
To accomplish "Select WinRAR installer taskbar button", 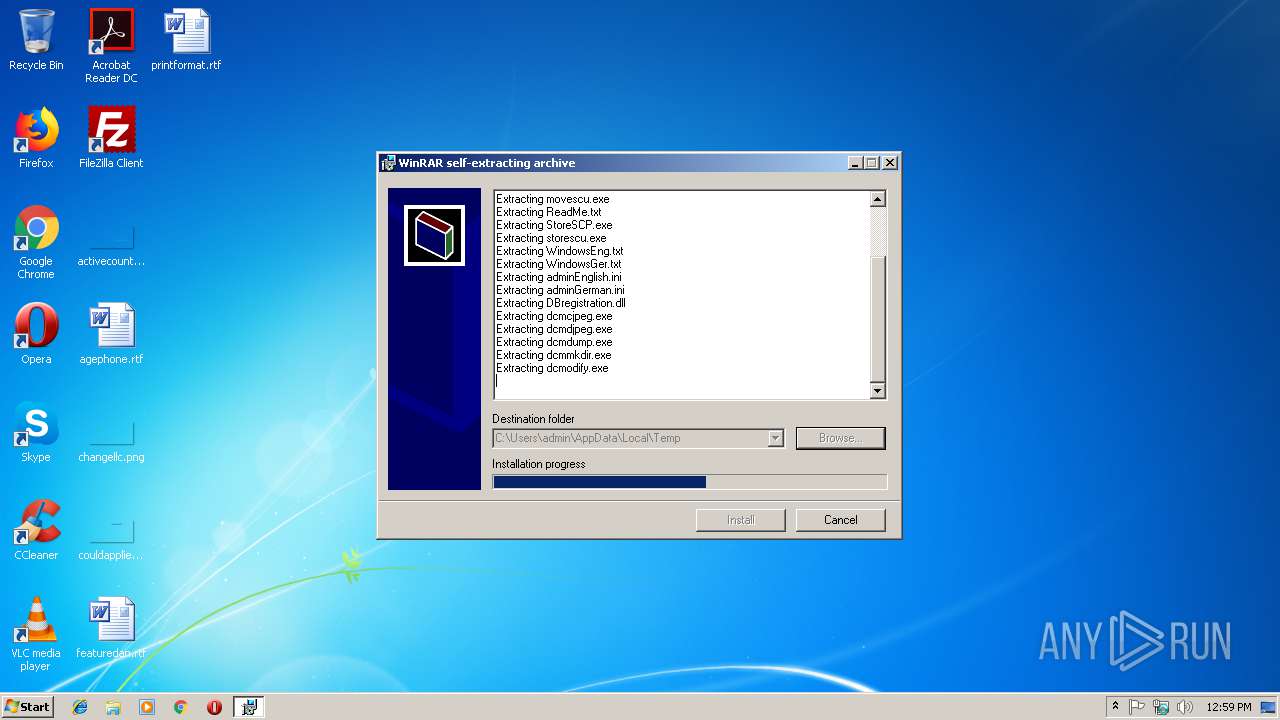I will click(x=249, y=707).
